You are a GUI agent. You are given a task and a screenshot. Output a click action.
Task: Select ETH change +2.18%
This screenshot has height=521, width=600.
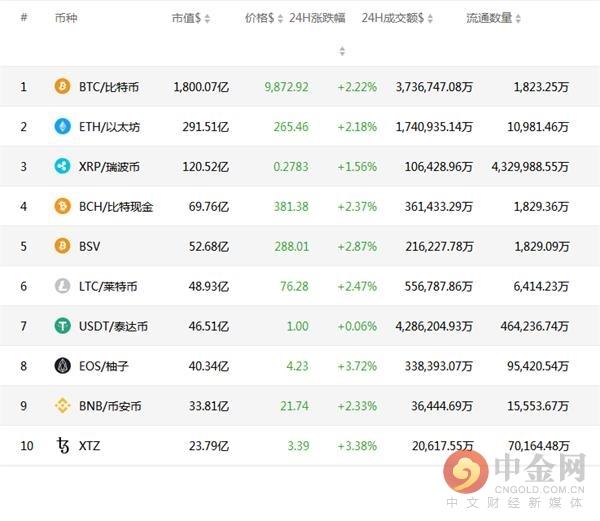357,127
